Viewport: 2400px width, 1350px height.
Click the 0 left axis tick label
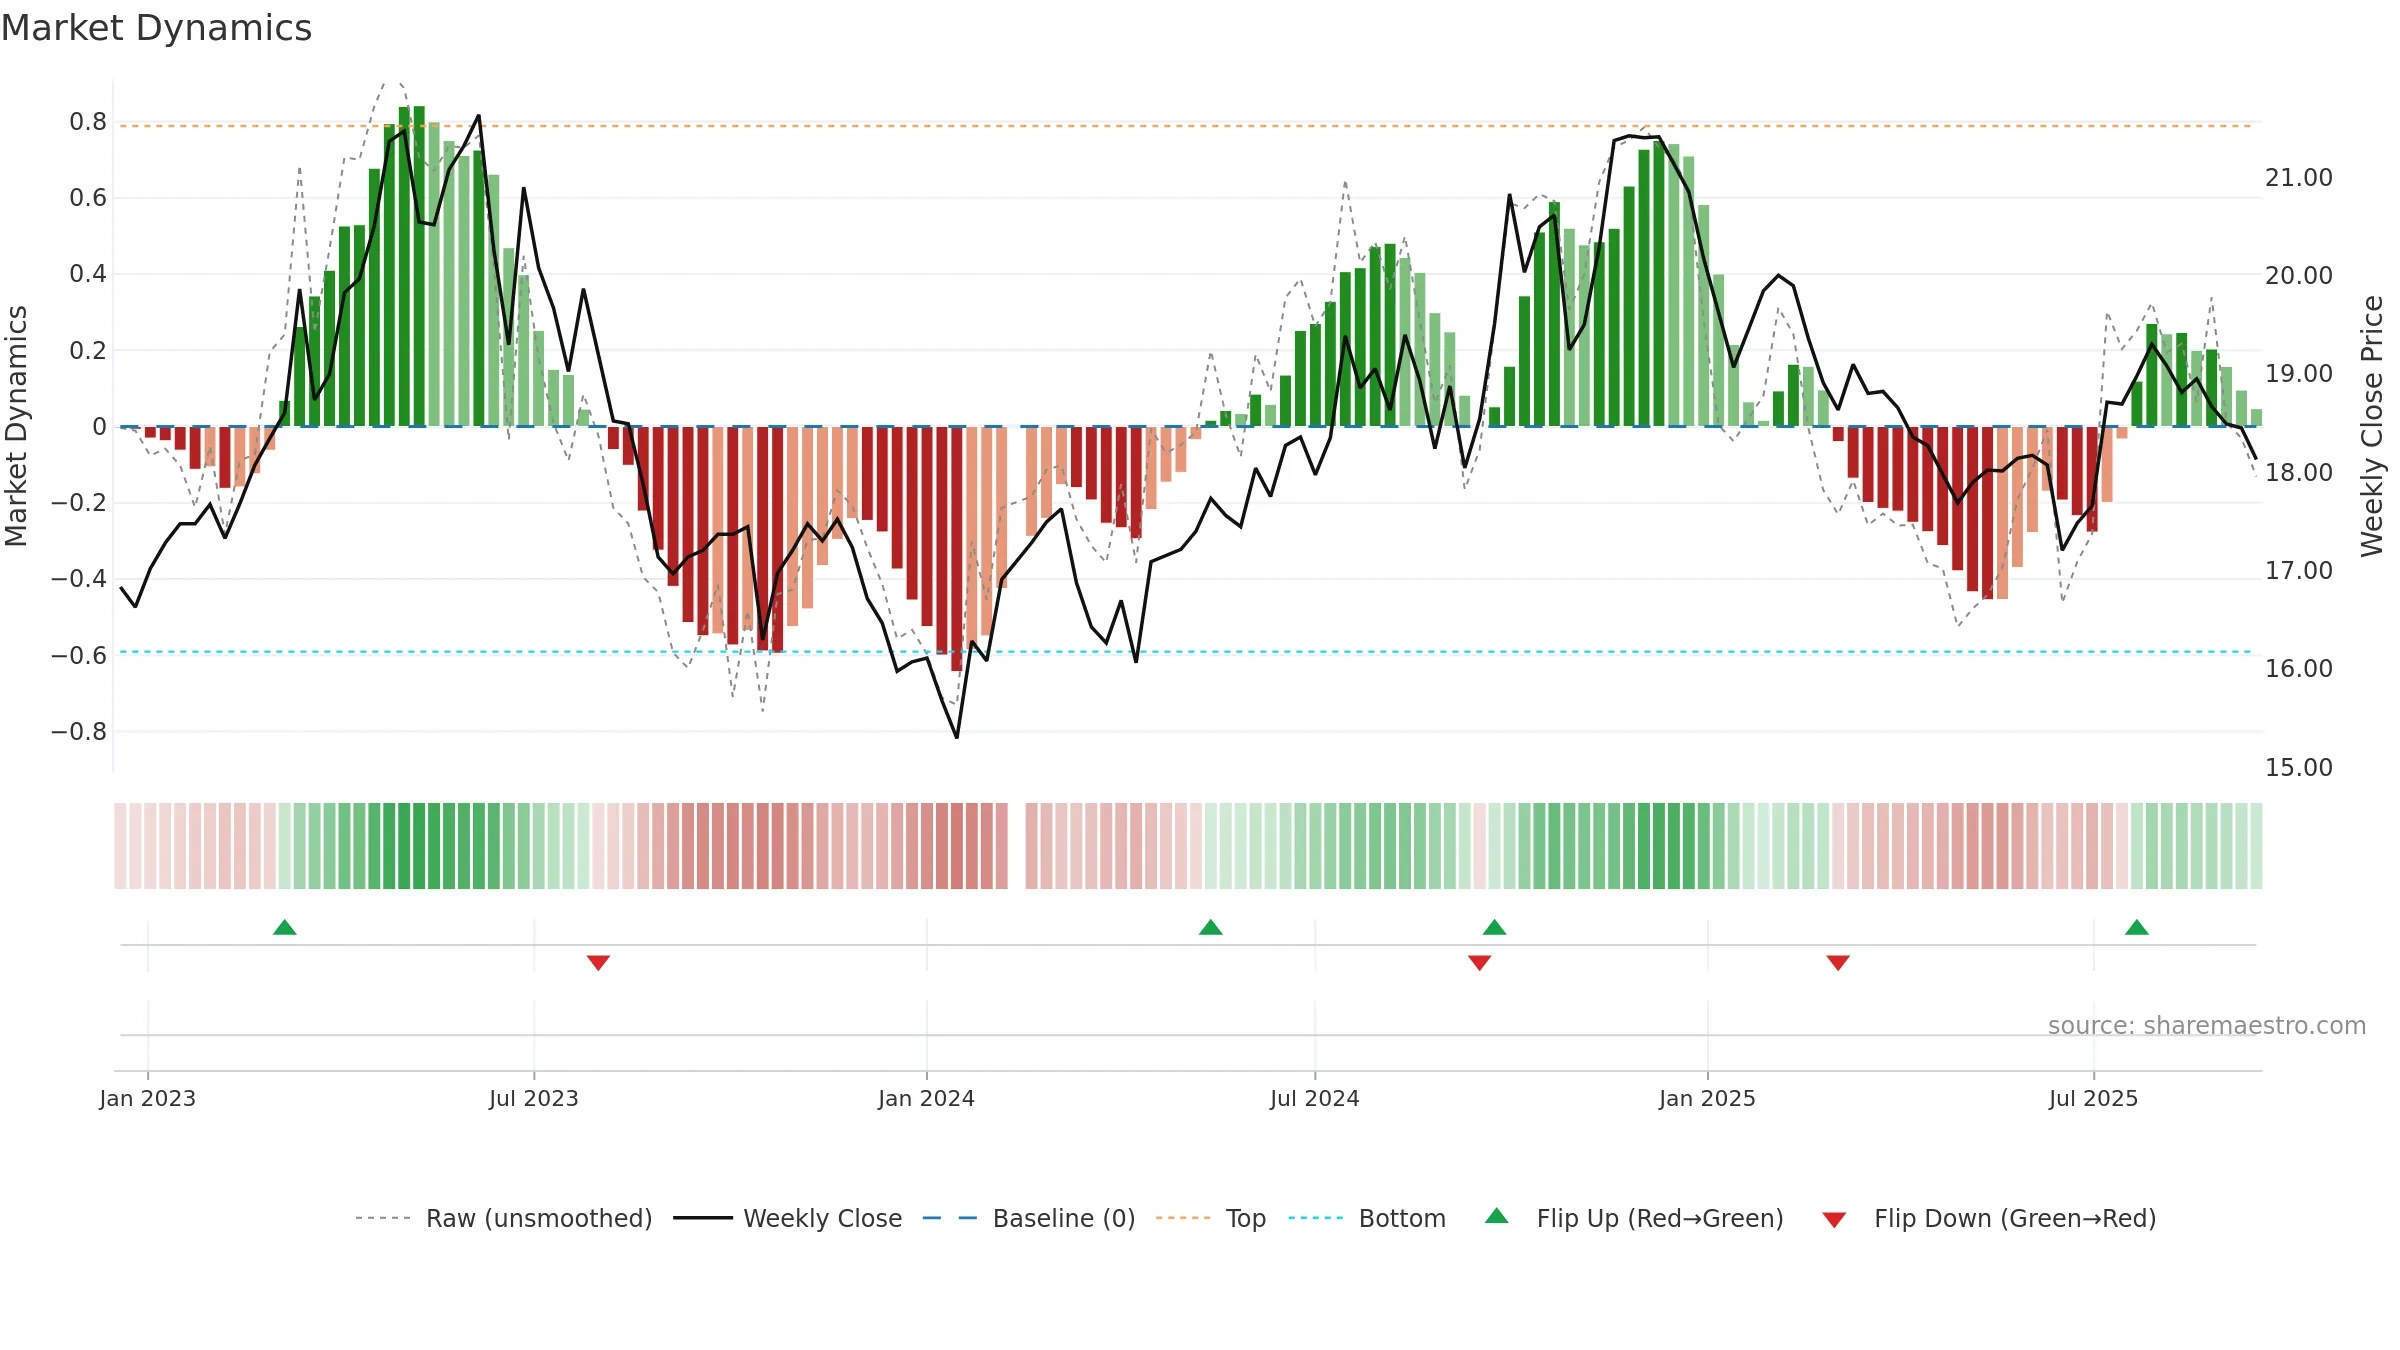point(99,427)
